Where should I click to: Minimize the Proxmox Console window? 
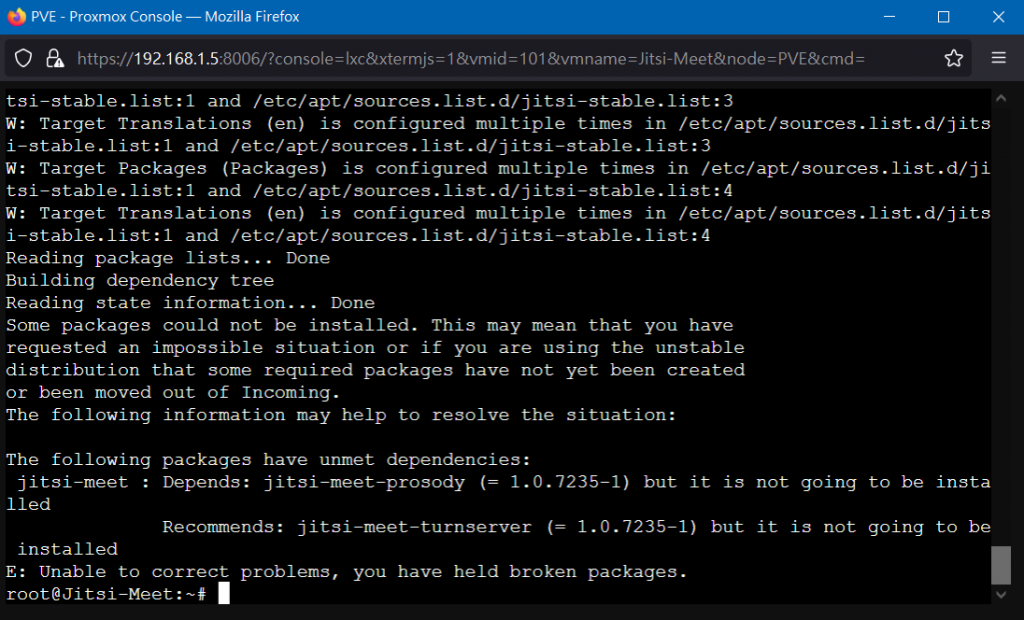pyautogui.click(x=889, y=16)
